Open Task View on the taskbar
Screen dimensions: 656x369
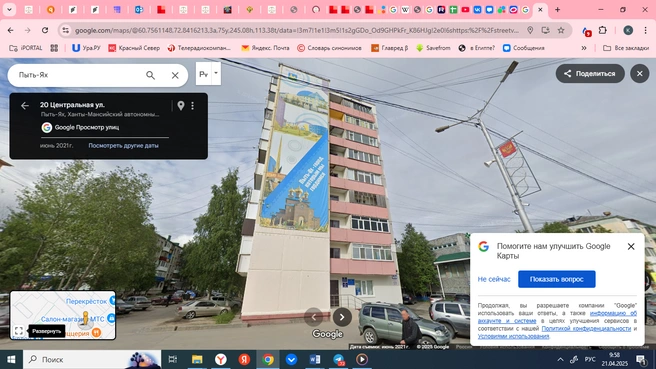172,359
